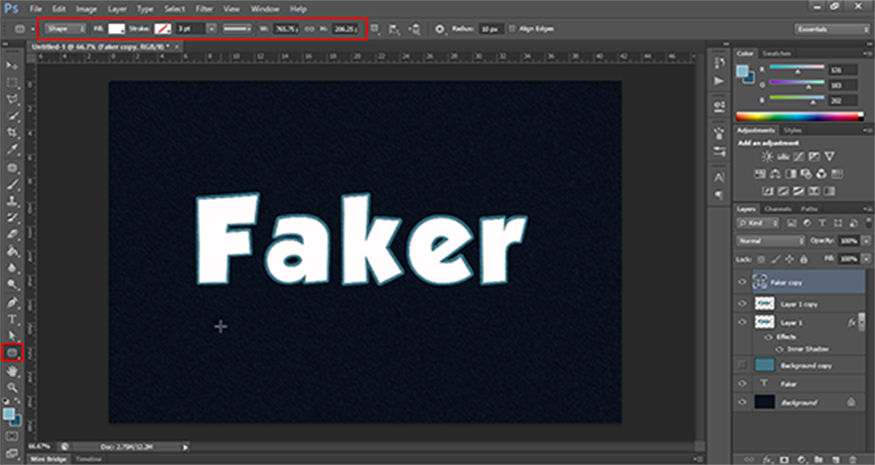Open the Normal blend mode dropdown
This screenshot has width=875, height=465.
pyautogui.click(x=770, y=241)
